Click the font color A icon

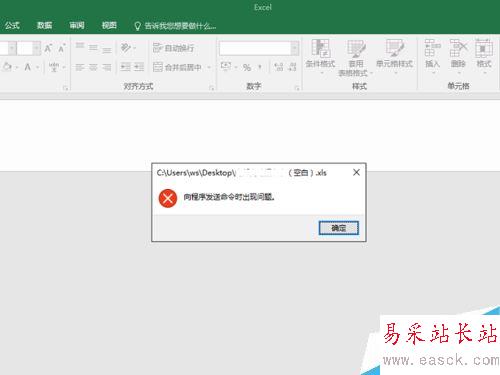point(28,67)
